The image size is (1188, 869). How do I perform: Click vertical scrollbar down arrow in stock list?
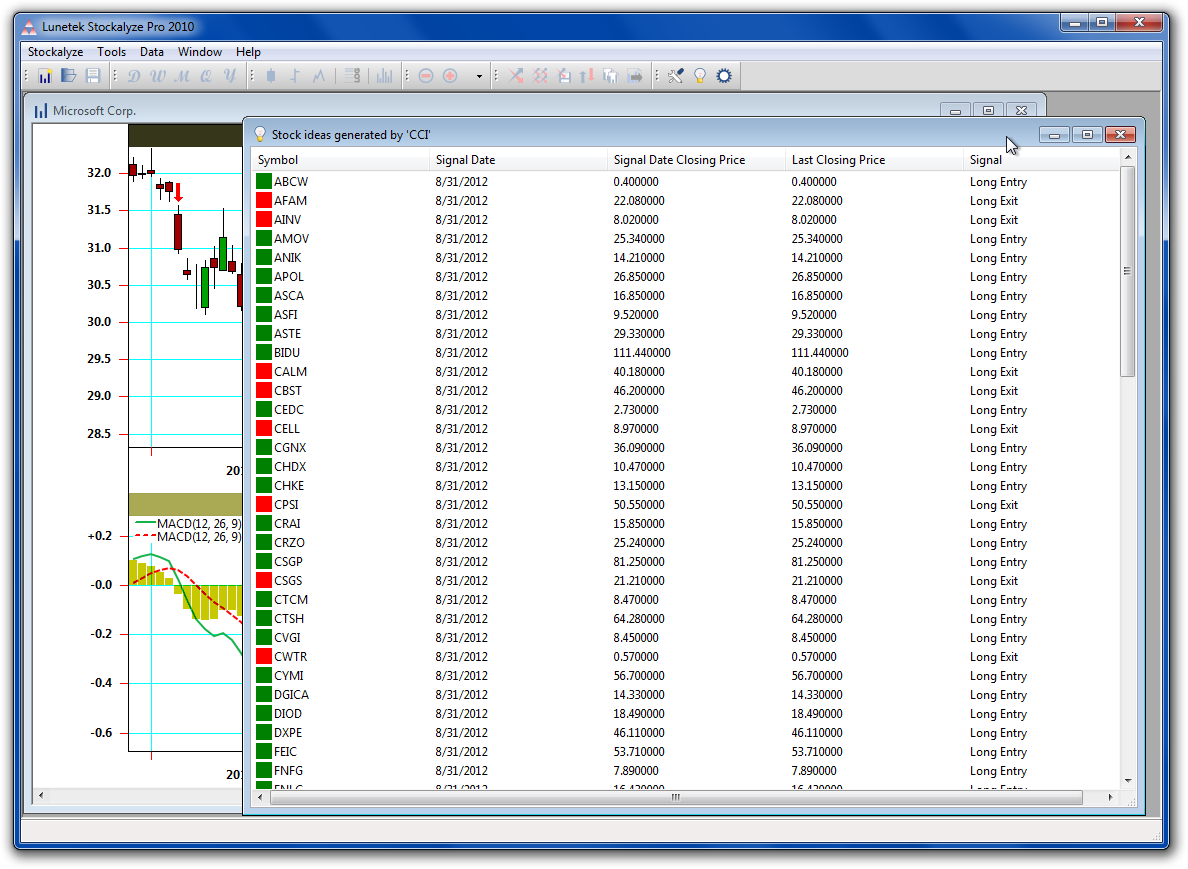click(x=1128, y=780)
